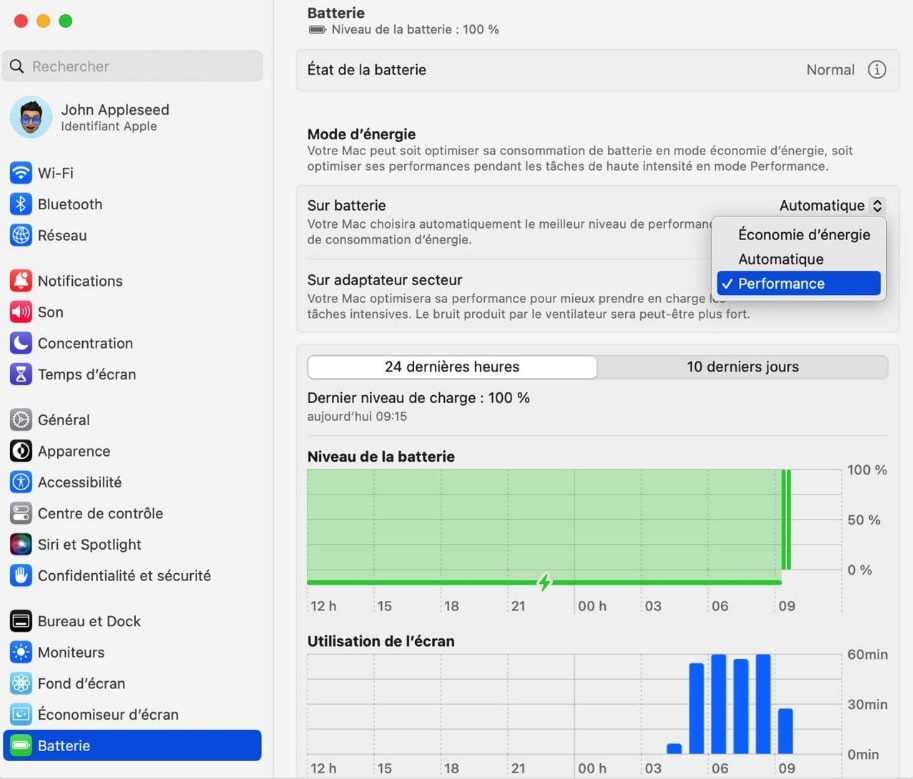Select the Son speaker icon
This screenshot has height=779, width=913.
(x=21, y=312)
